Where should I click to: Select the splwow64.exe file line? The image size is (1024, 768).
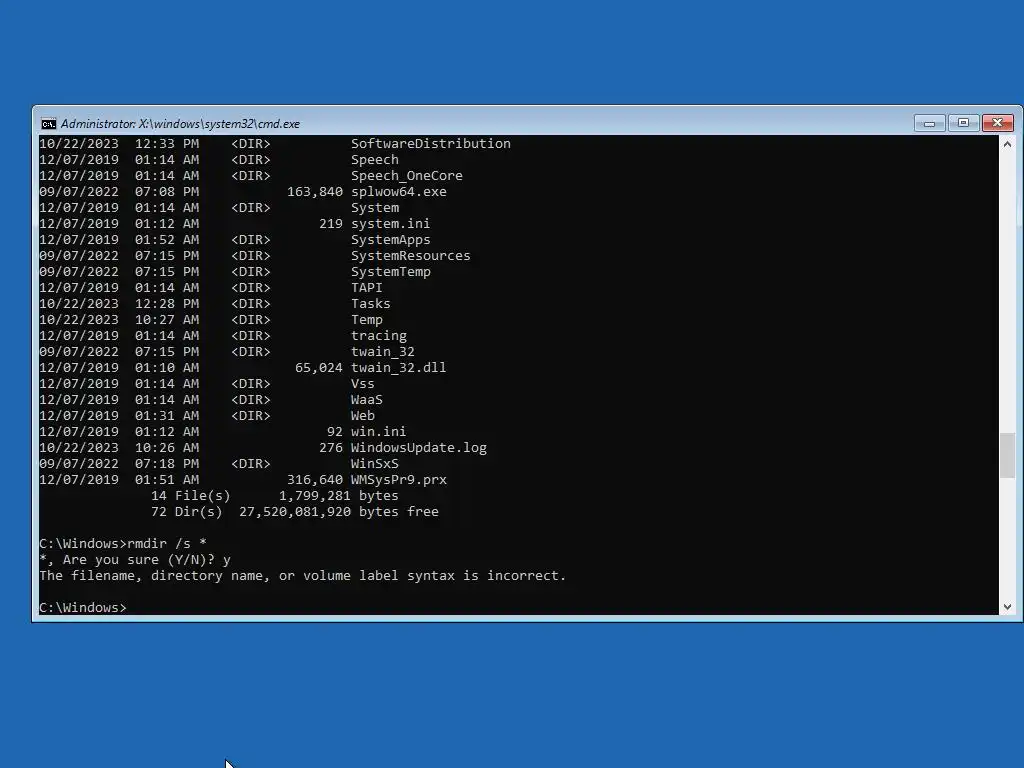tap(243, 192)
